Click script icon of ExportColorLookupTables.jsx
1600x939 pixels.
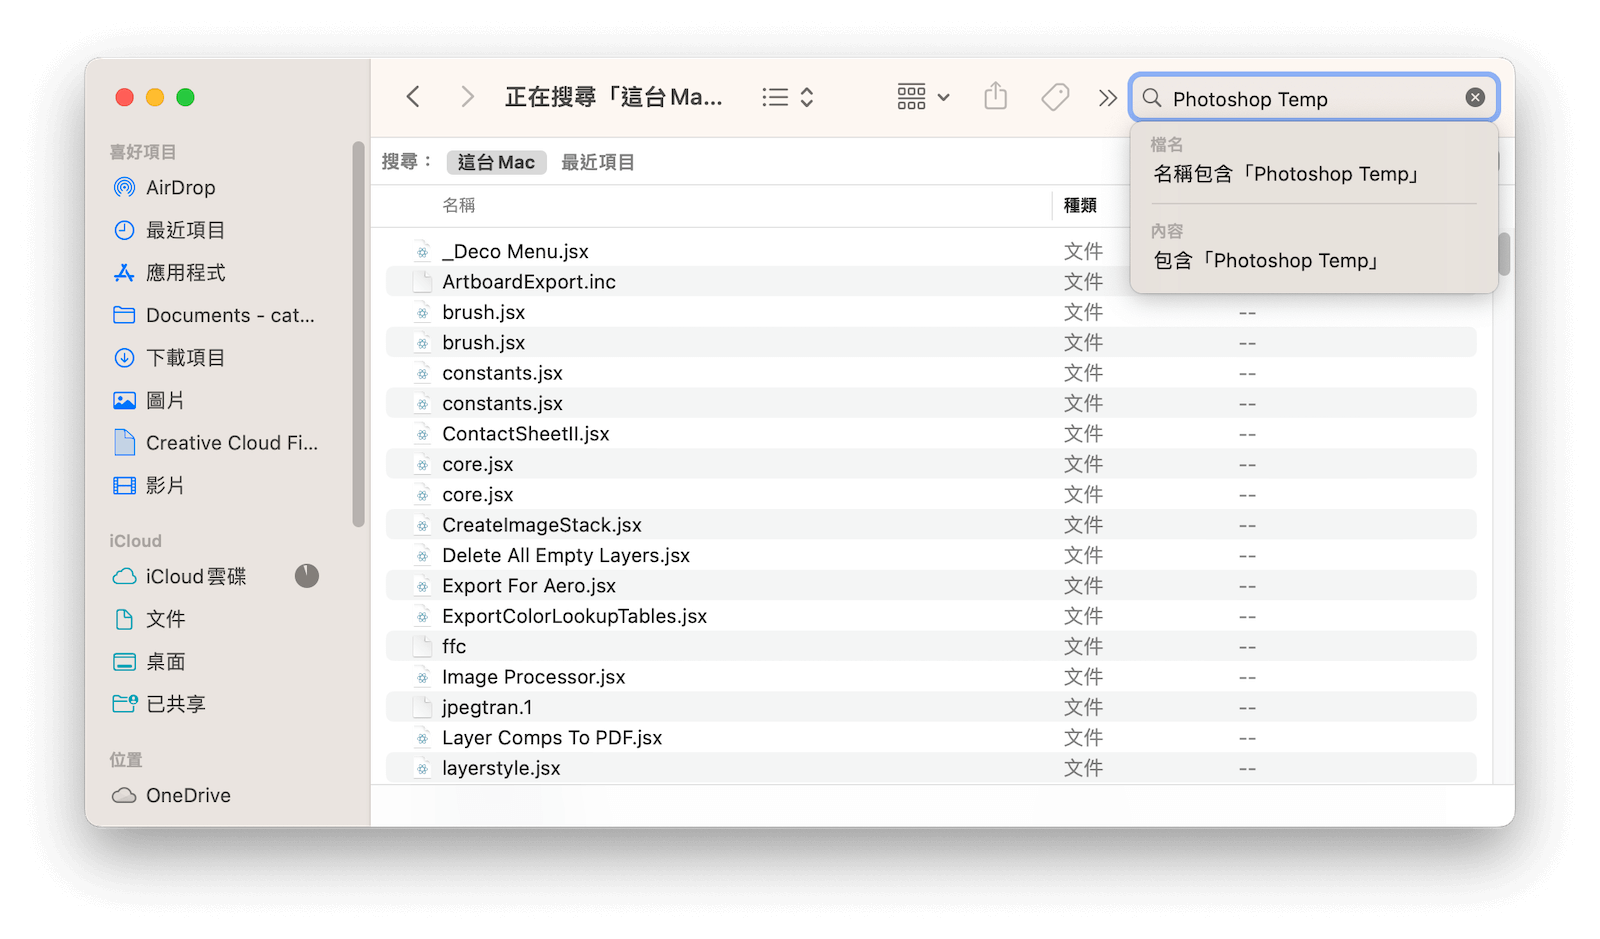pyautogui.click(x=422, y=616)
